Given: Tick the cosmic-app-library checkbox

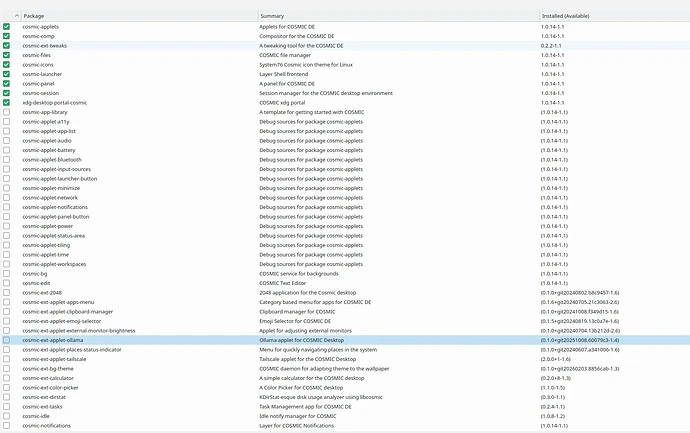Looking at the screenshot, I should pos(6,112).
